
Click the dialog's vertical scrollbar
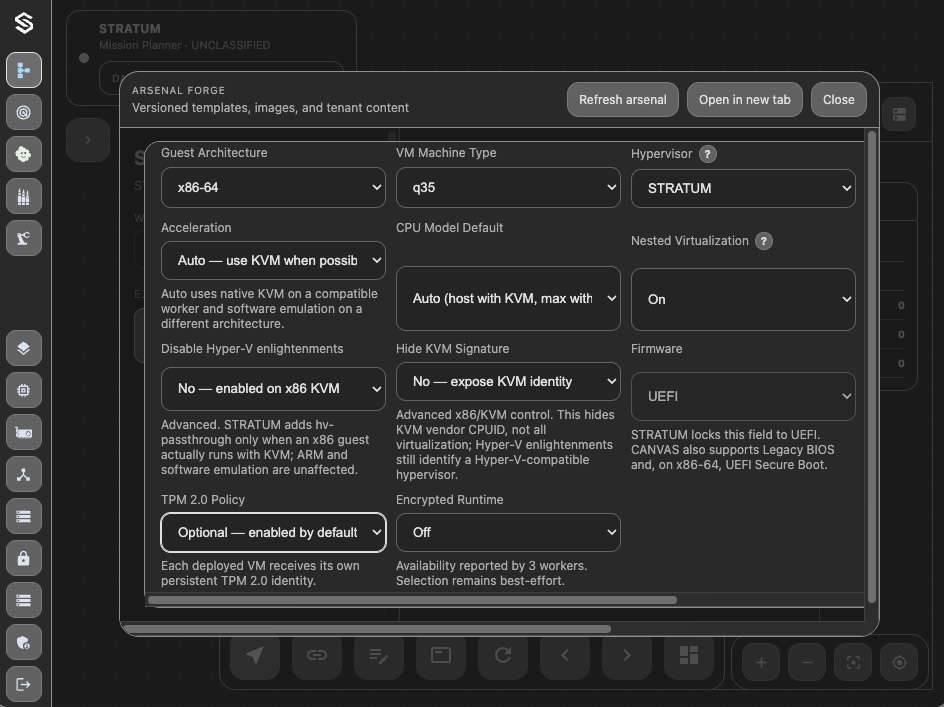click(871, 367)
